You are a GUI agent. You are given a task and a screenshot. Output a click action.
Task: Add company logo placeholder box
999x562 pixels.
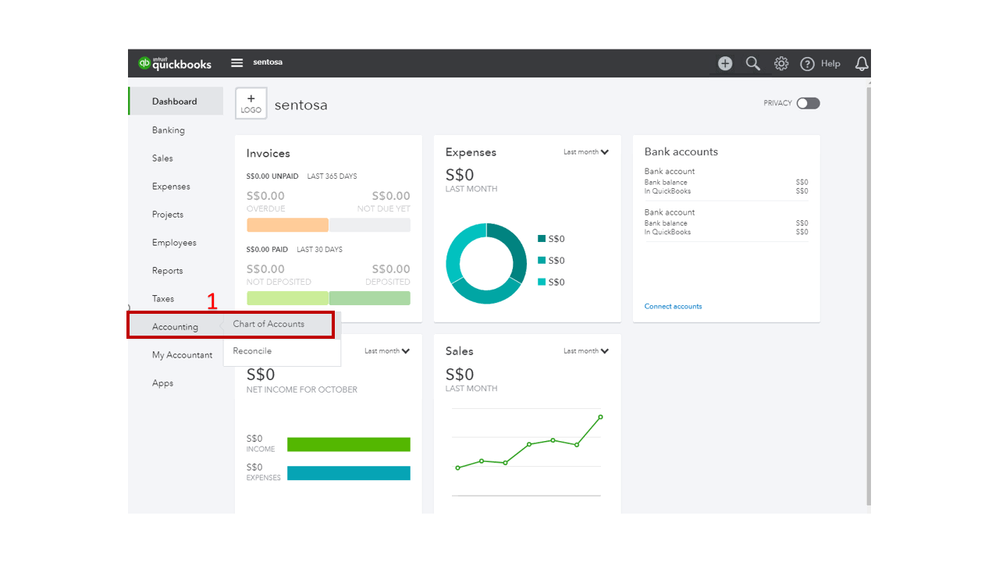[x=251, y=103]
